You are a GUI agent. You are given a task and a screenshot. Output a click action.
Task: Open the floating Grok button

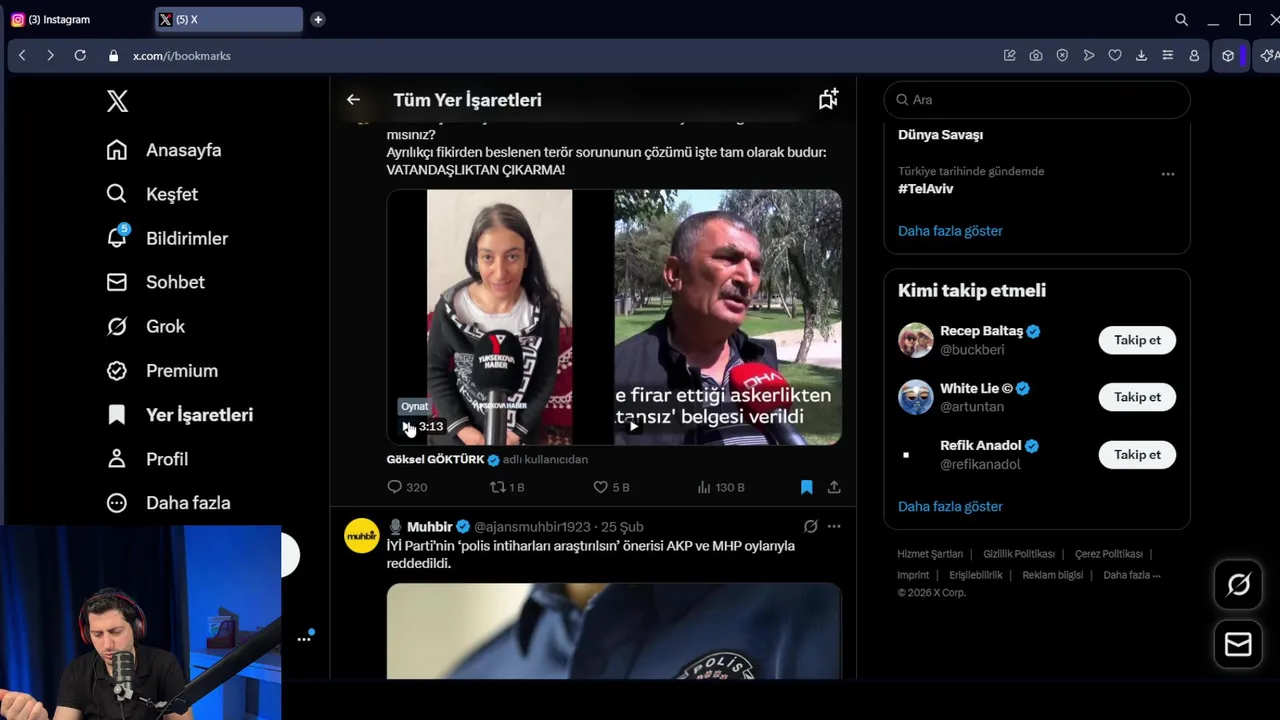click(1238, 584)
